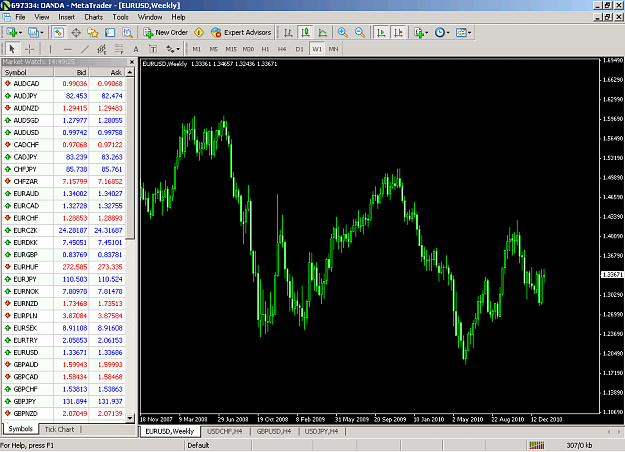625x452 pixels.
Task: Click the Profiles icon
Action: click(x=33, y=33)
